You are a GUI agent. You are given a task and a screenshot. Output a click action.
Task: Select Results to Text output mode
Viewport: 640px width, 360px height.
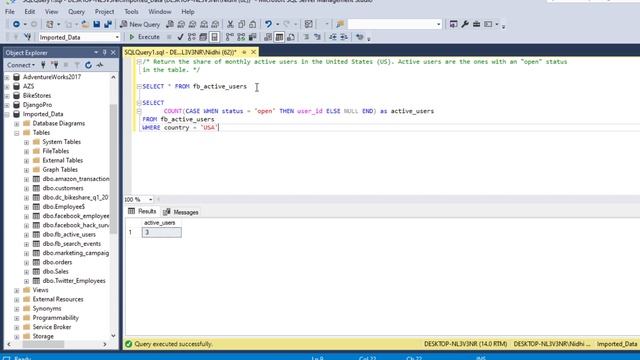[268, 37]
